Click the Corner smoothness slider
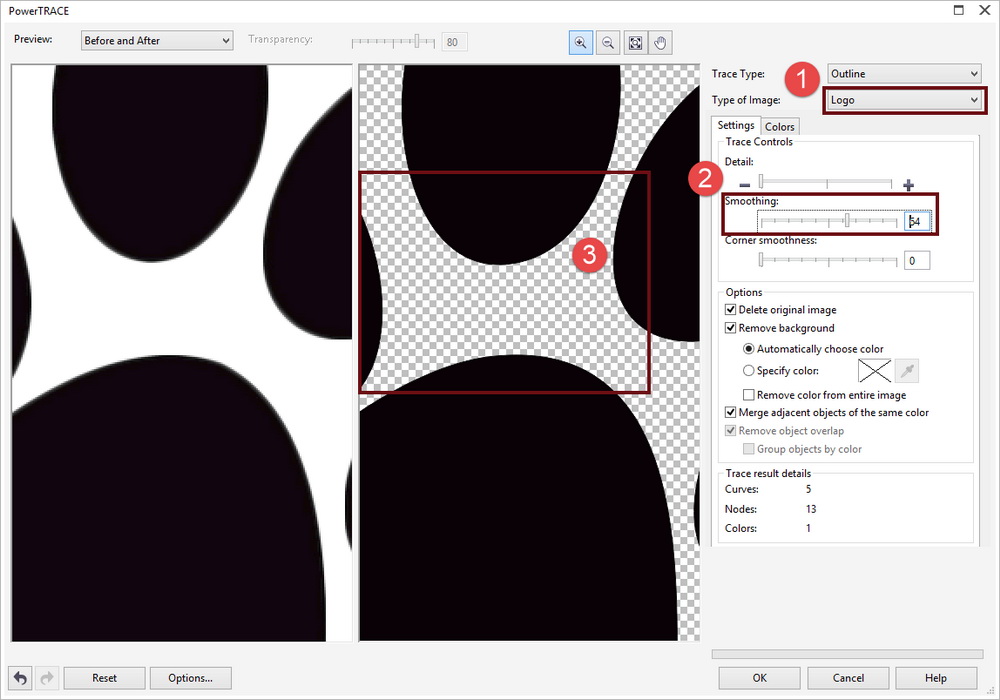 point(828,260)
